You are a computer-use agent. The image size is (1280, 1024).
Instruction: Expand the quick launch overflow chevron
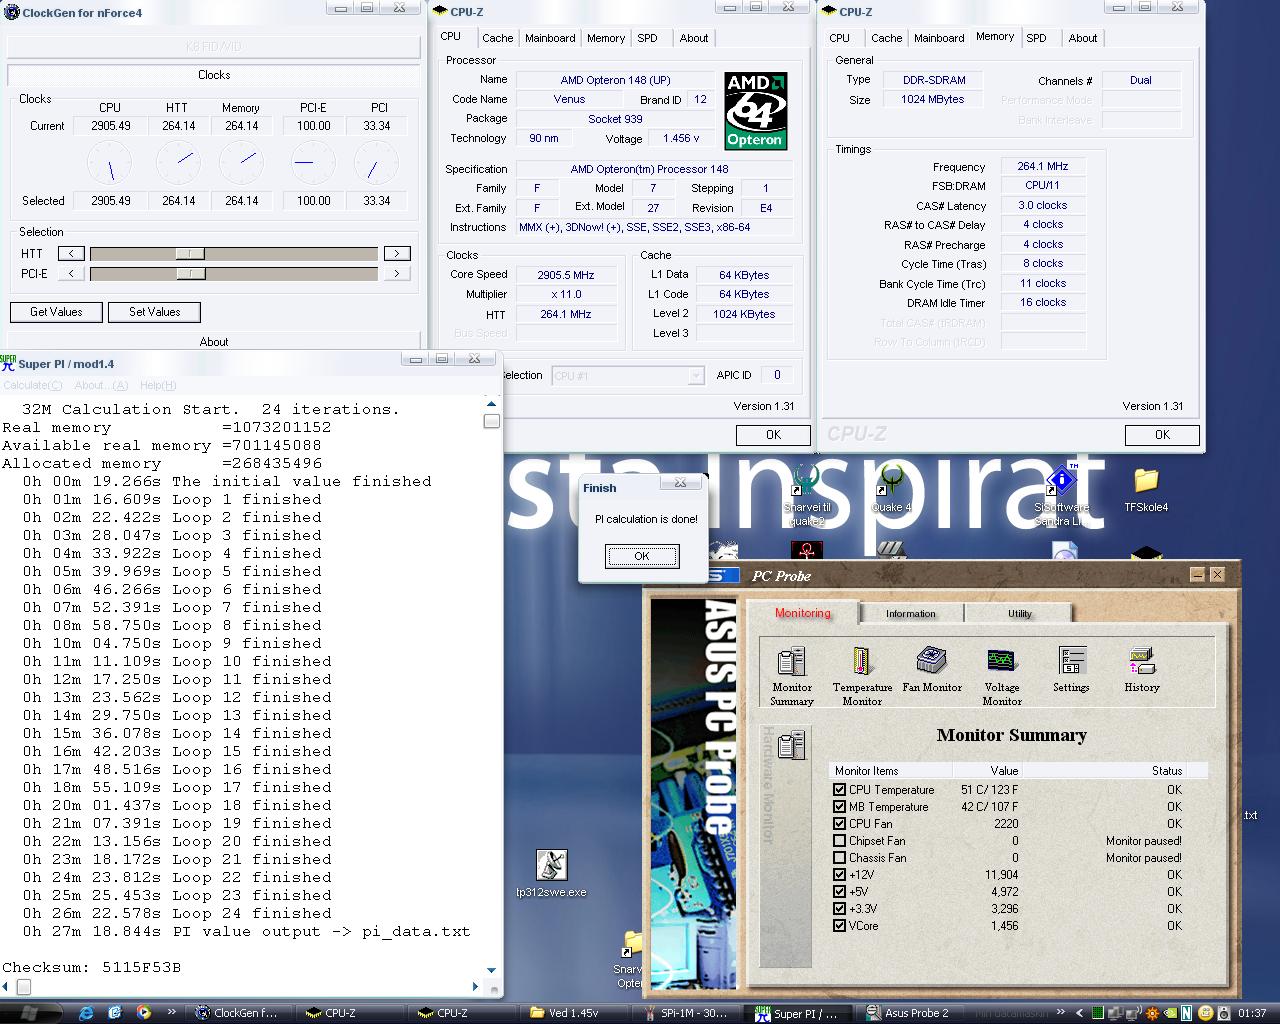click(x=171, y=1012)
